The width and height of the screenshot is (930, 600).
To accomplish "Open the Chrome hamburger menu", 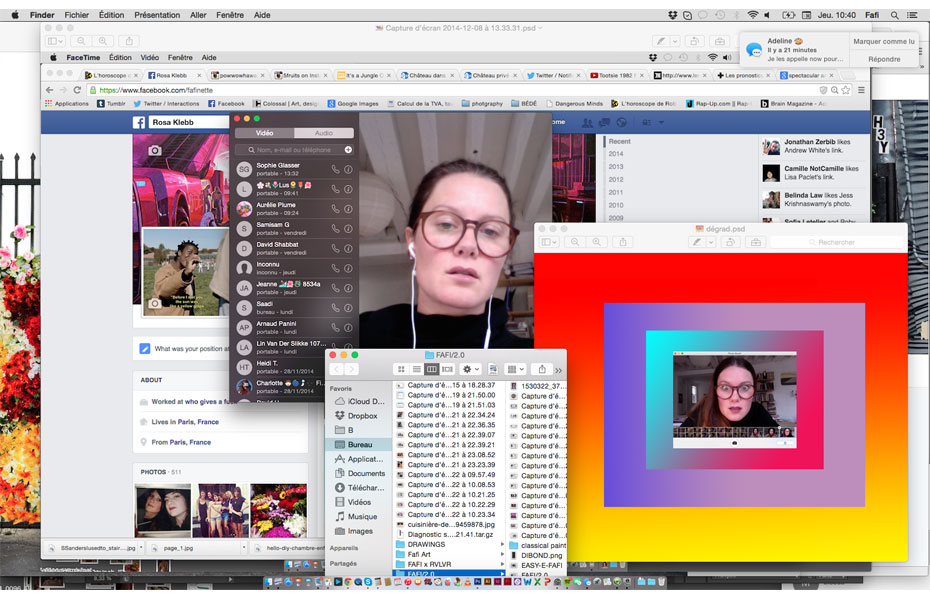I will [861, 90].
